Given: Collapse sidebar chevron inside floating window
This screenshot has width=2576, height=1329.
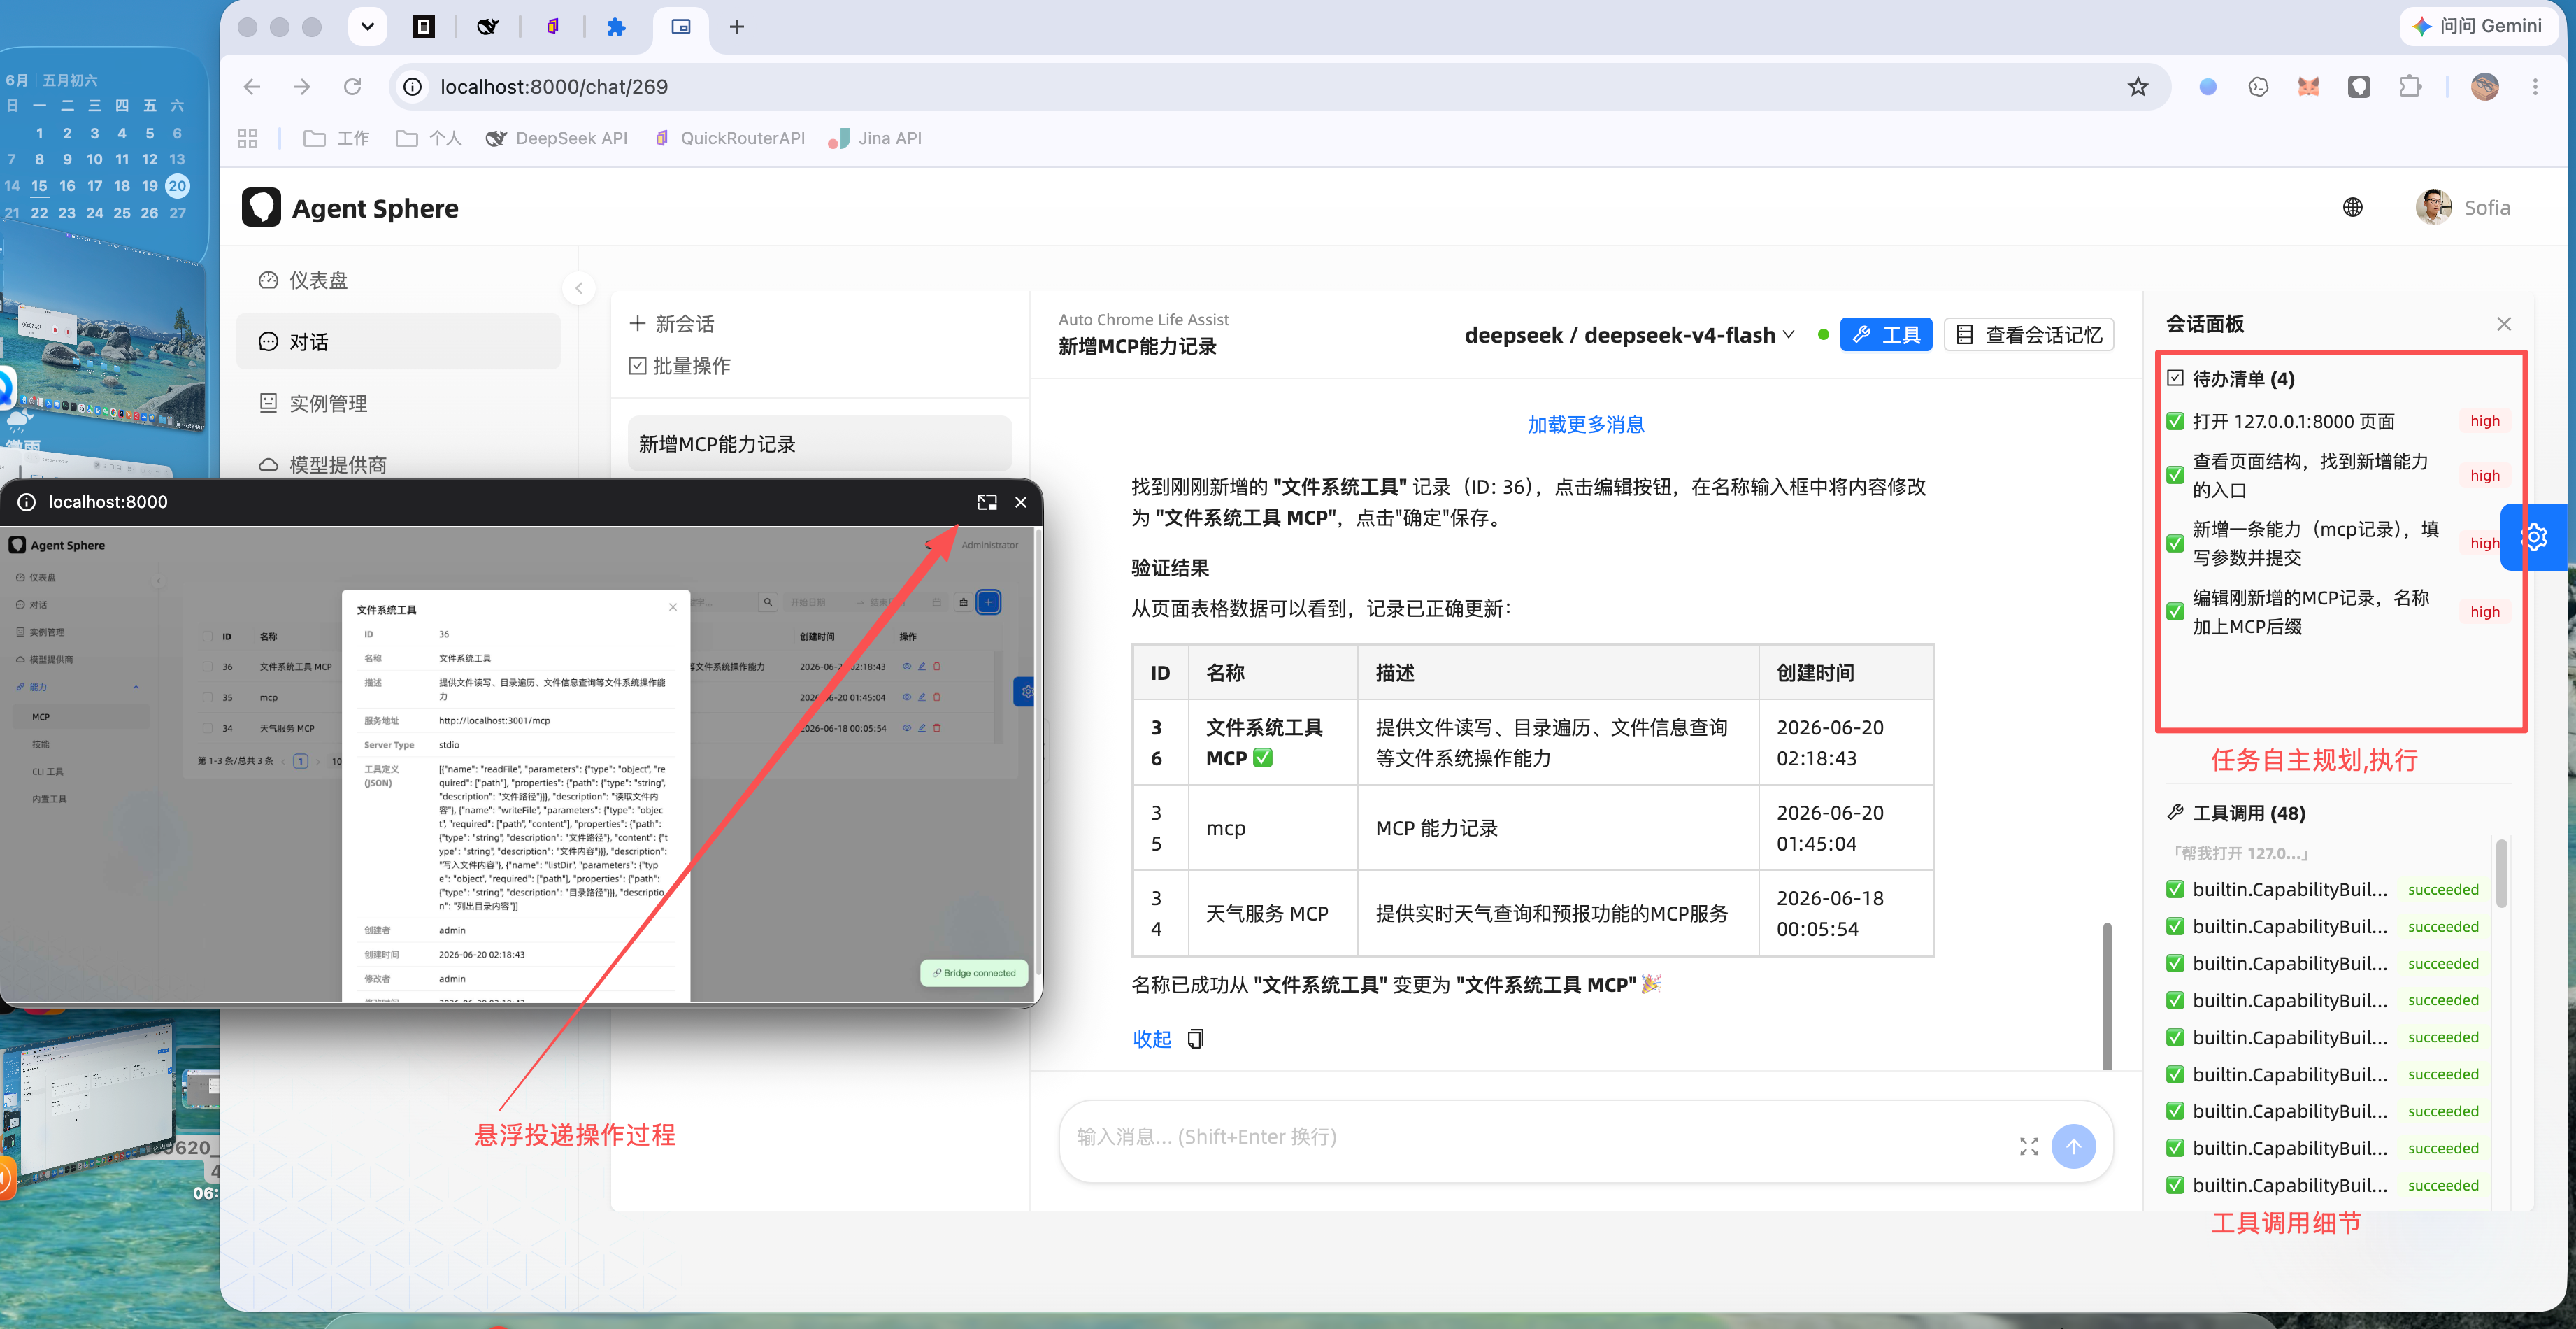Looking at the screenshot, I should [x=158, y=581].
